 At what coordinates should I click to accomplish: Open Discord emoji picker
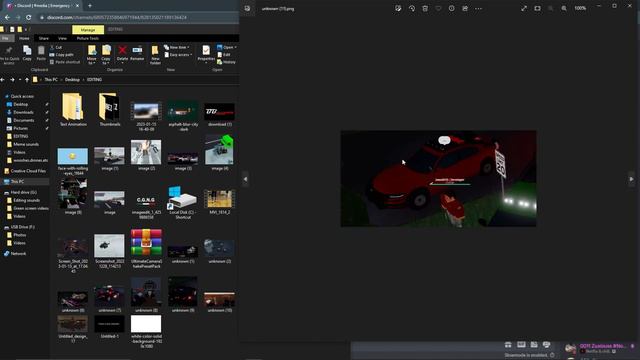[547, 345]
